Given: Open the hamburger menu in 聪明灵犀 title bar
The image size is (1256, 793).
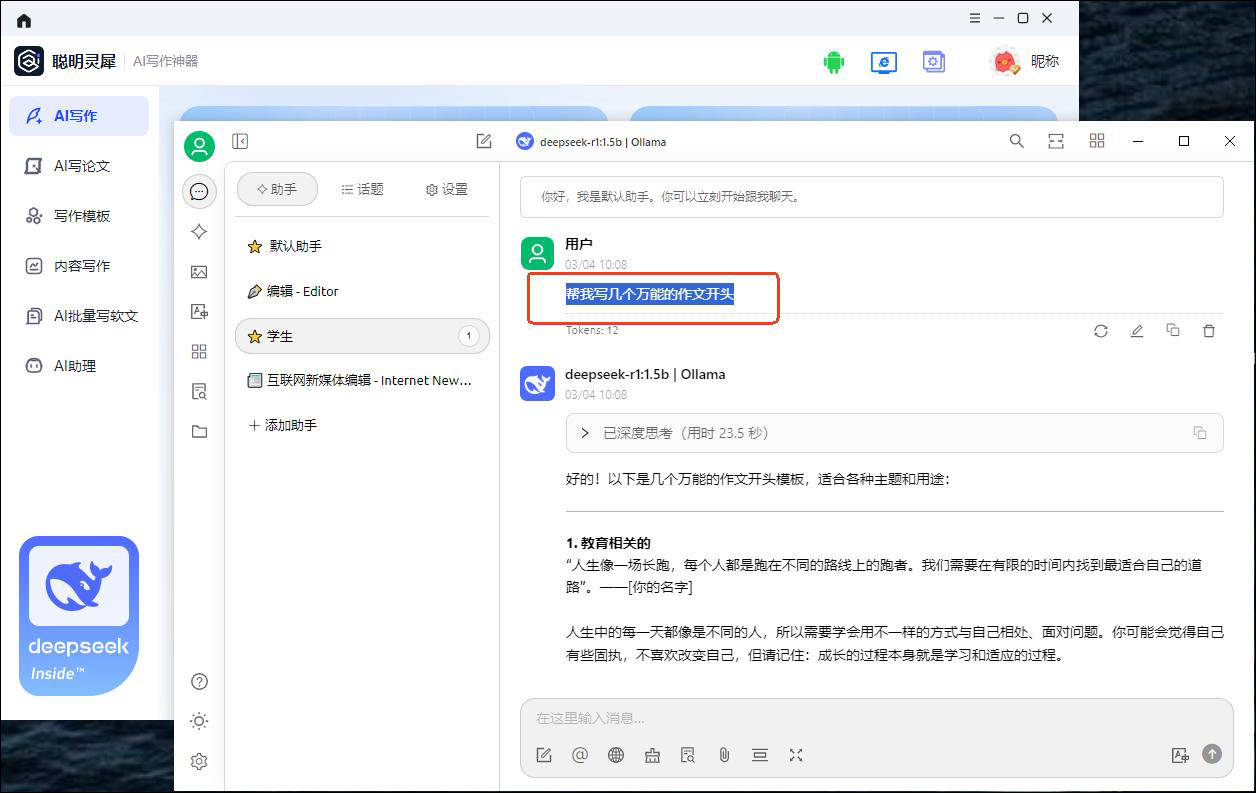Looking at the screenshot, I should 975,18.
